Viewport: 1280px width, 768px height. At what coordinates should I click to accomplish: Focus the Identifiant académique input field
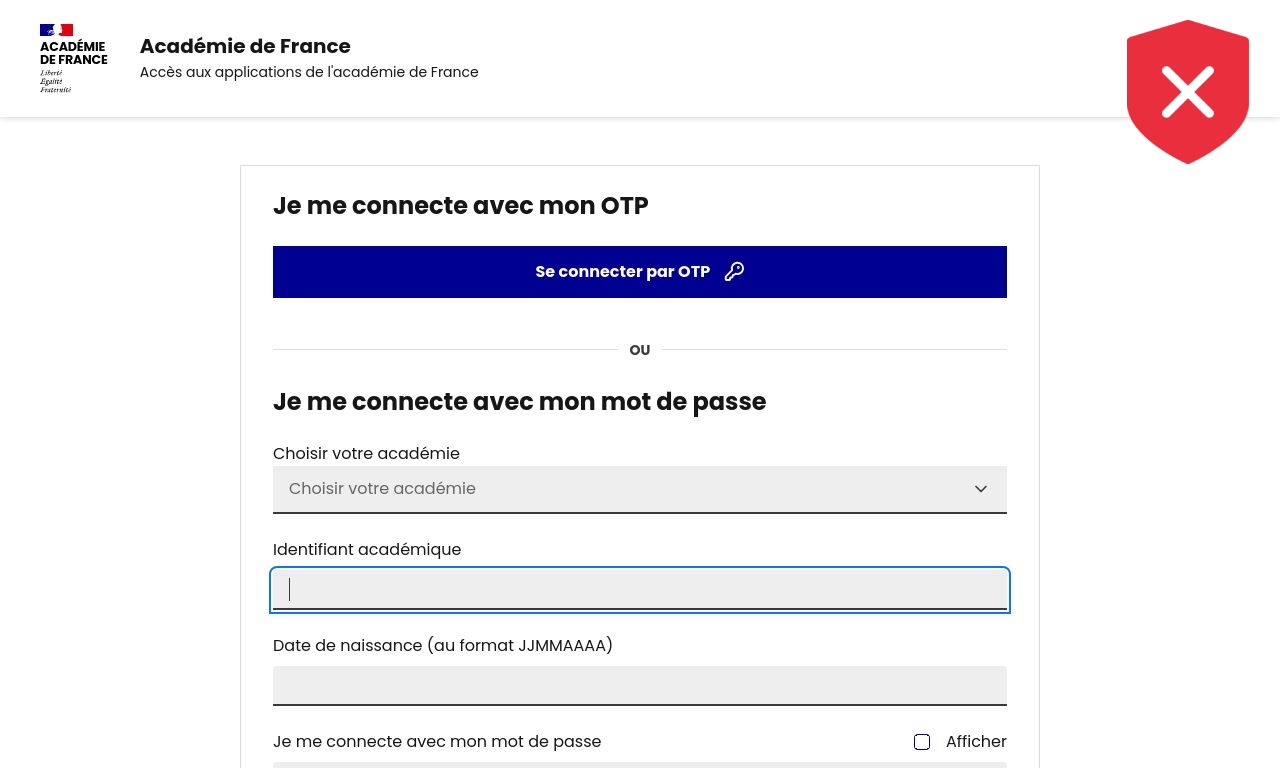[x=640, y=590]
